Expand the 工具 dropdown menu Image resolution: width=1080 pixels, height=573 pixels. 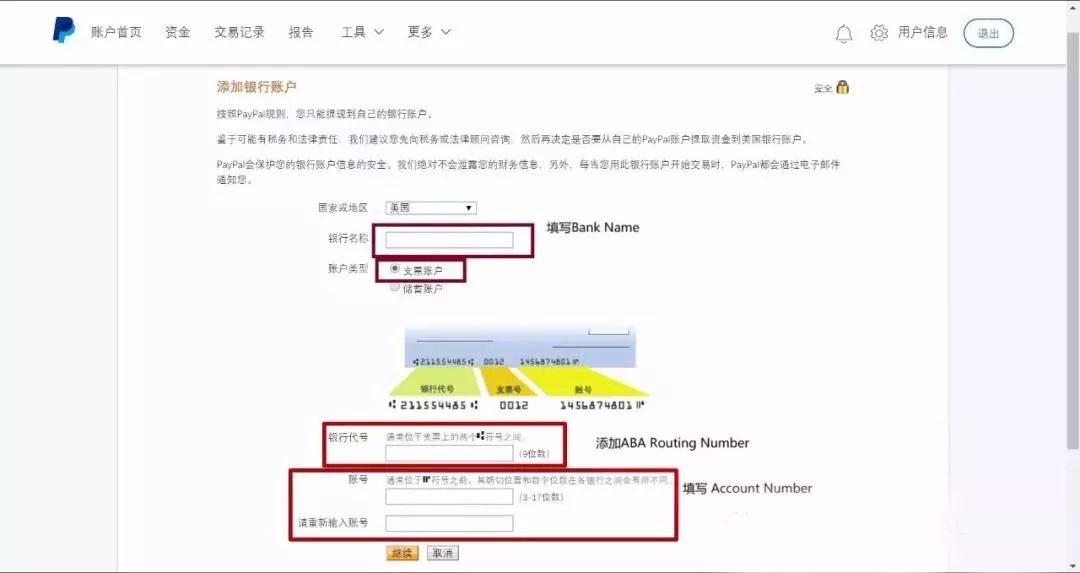tap(362, 32)
